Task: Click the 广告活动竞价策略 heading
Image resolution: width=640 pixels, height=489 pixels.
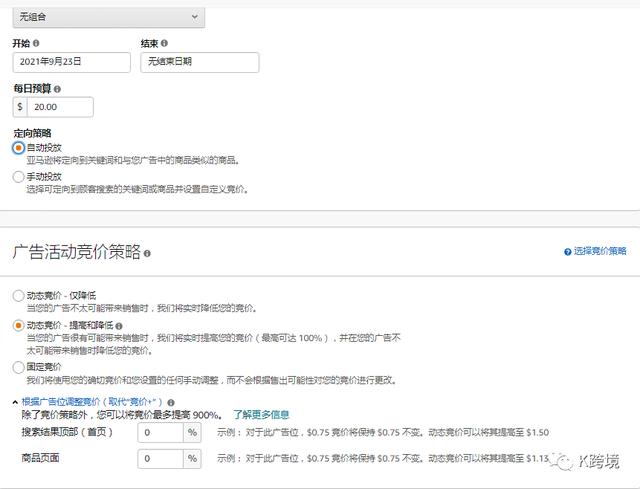Action: click(x=76, y=252)
